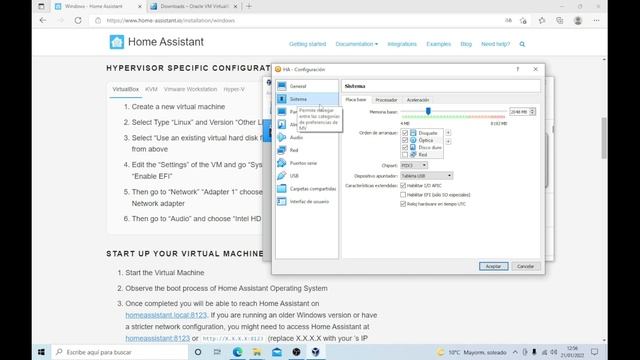Toggle Disco duro boot order checkbox
The height and width of the screenshot is (360, 640).
(405, 147)
